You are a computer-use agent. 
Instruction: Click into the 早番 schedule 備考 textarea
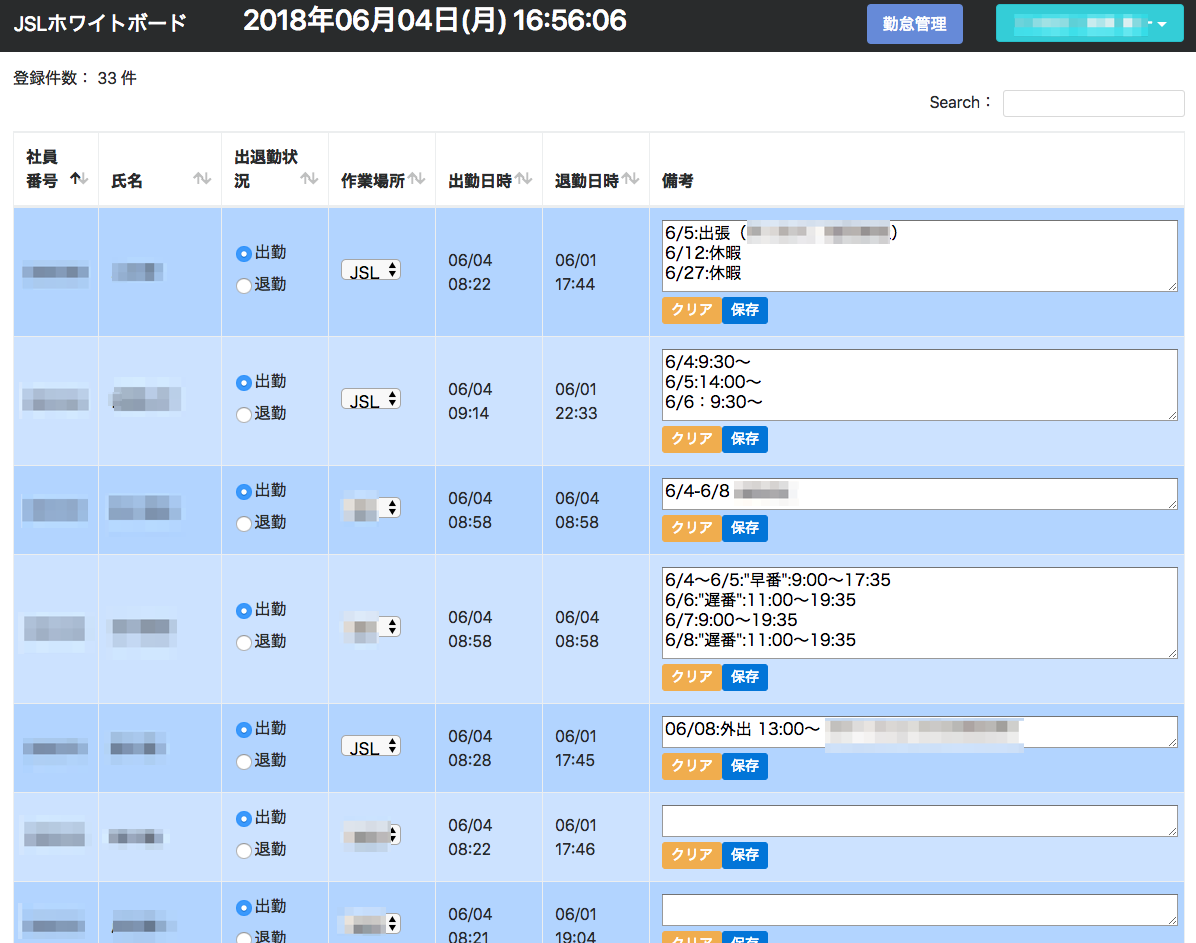tap(920, 613)
